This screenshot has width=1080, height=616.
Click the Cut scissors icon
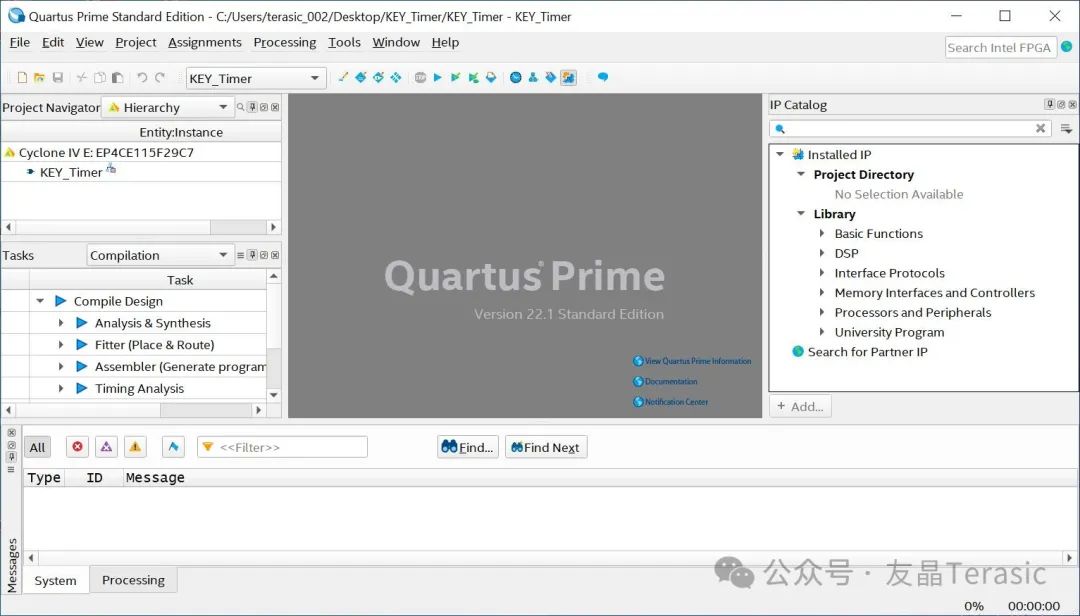(x=81, y=77)
